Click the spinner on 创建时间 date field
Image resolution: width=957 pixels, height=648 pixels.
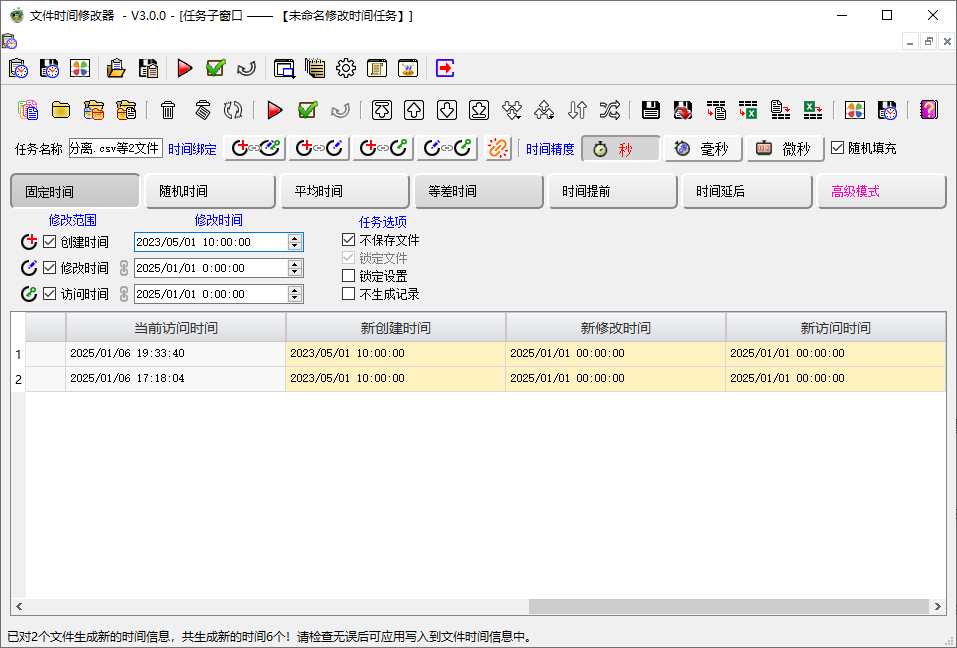coord(294,241)
